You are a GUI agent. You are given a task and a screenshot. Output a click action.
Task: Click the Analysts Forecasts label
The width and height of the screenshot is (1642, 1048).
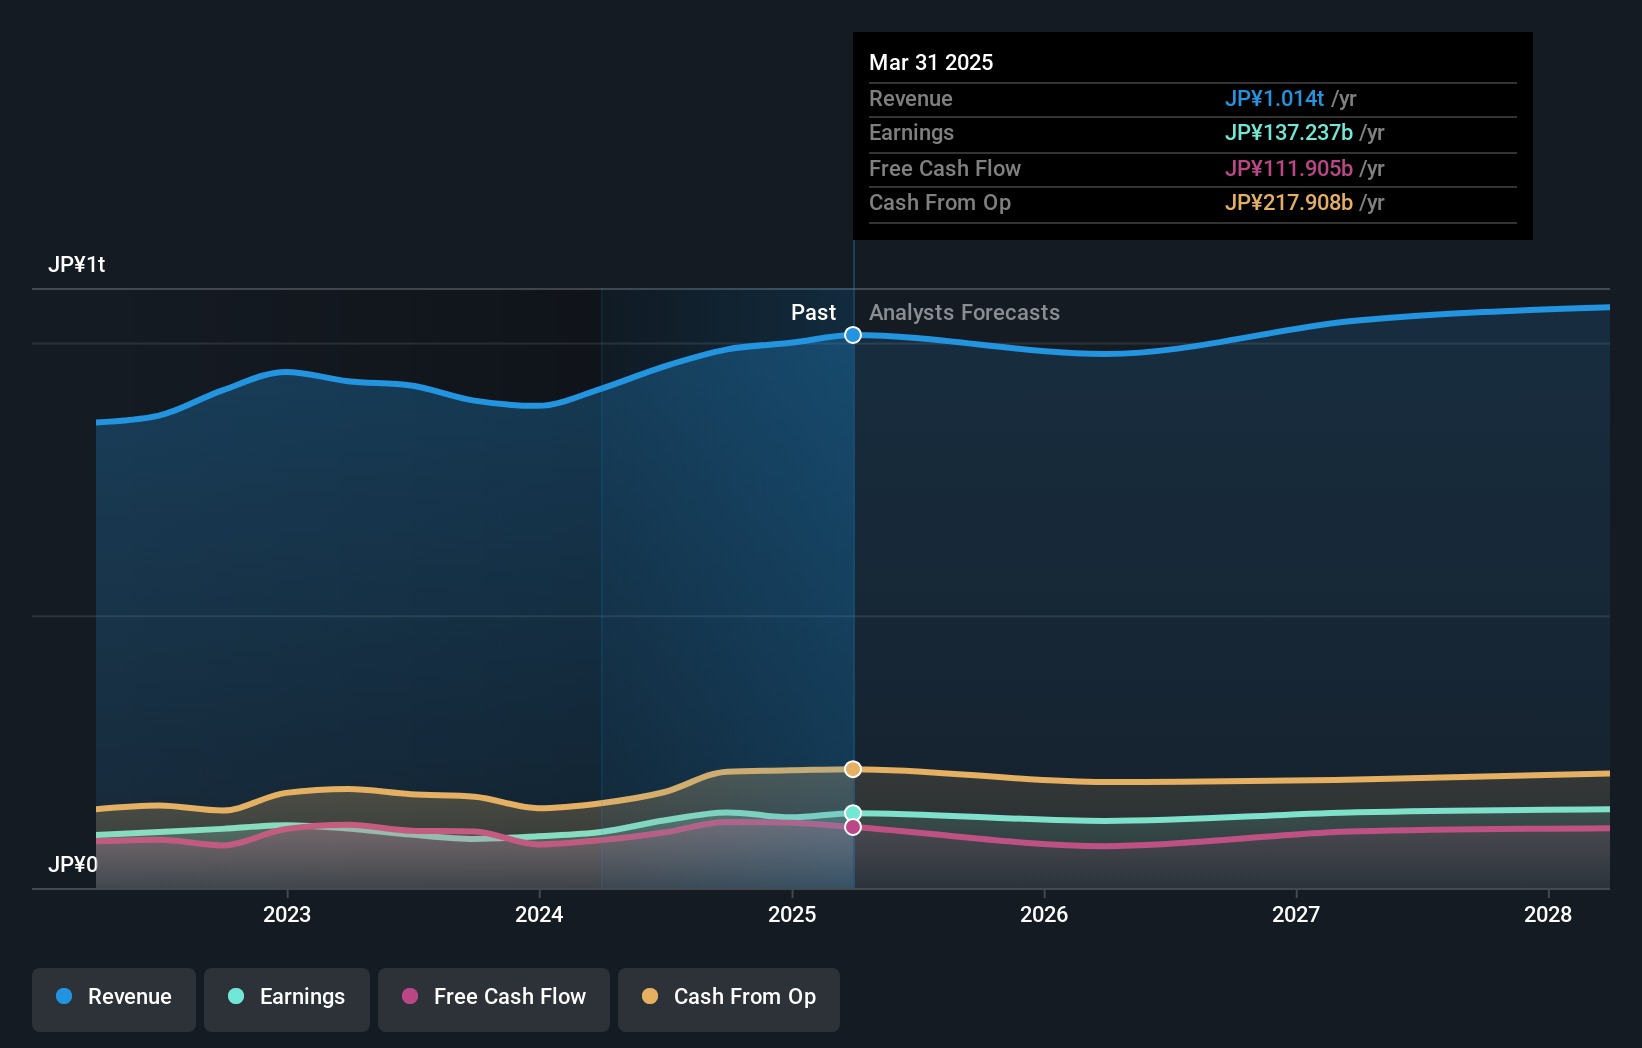[964, 312]
